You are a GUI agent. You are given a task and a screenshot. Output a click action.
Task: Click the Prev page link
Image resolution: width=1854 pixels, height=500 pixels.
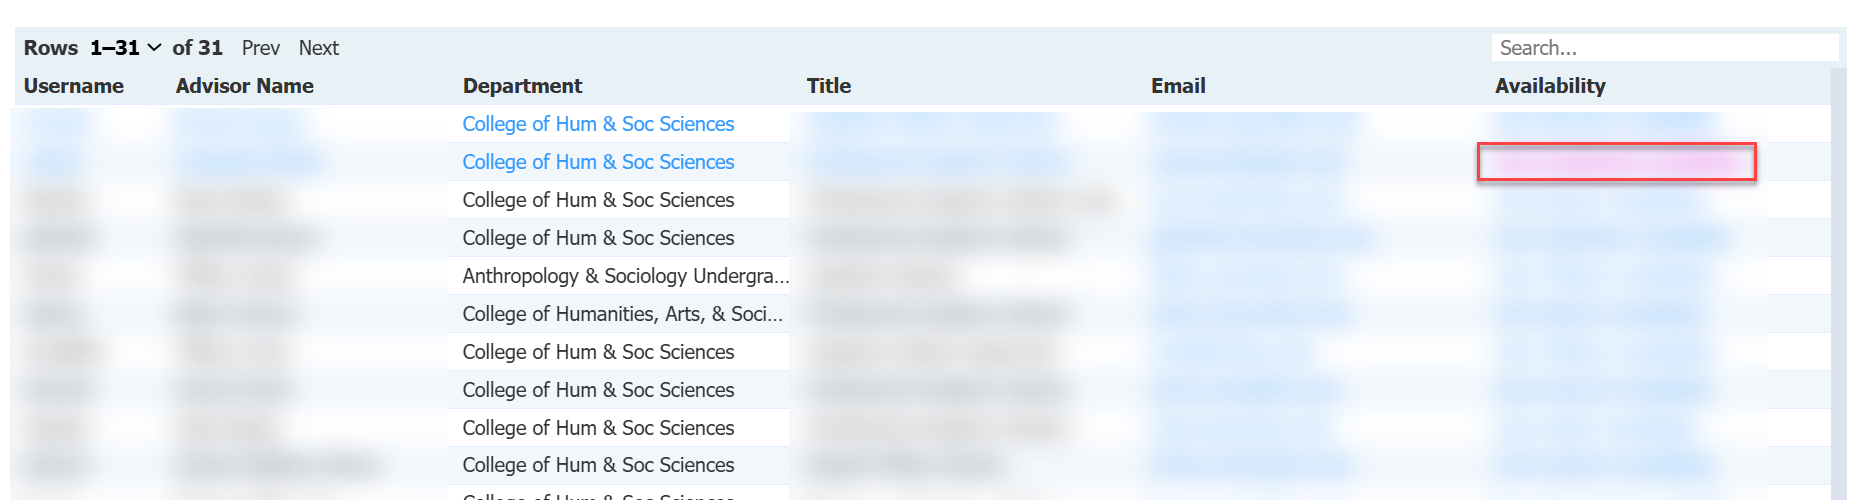260,48
